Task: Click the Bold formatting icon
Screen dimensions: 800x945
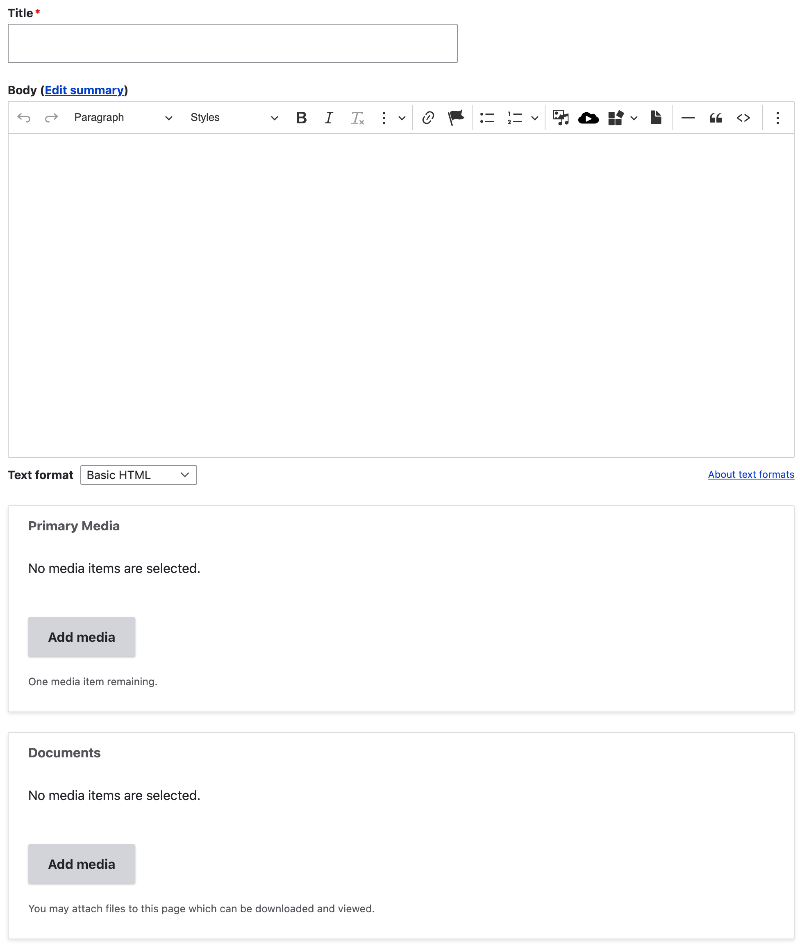Action: 301,118
